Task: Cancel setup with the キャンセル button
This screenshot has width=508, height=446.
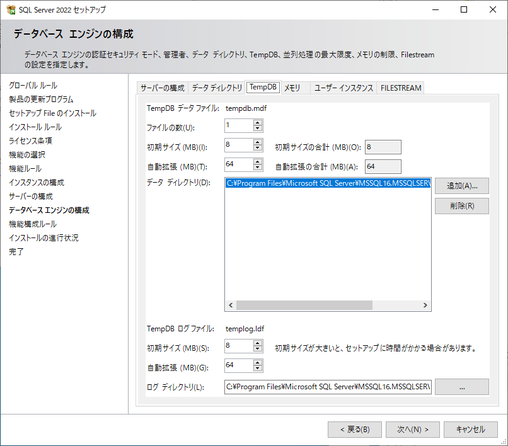Action: pos(471,429)
